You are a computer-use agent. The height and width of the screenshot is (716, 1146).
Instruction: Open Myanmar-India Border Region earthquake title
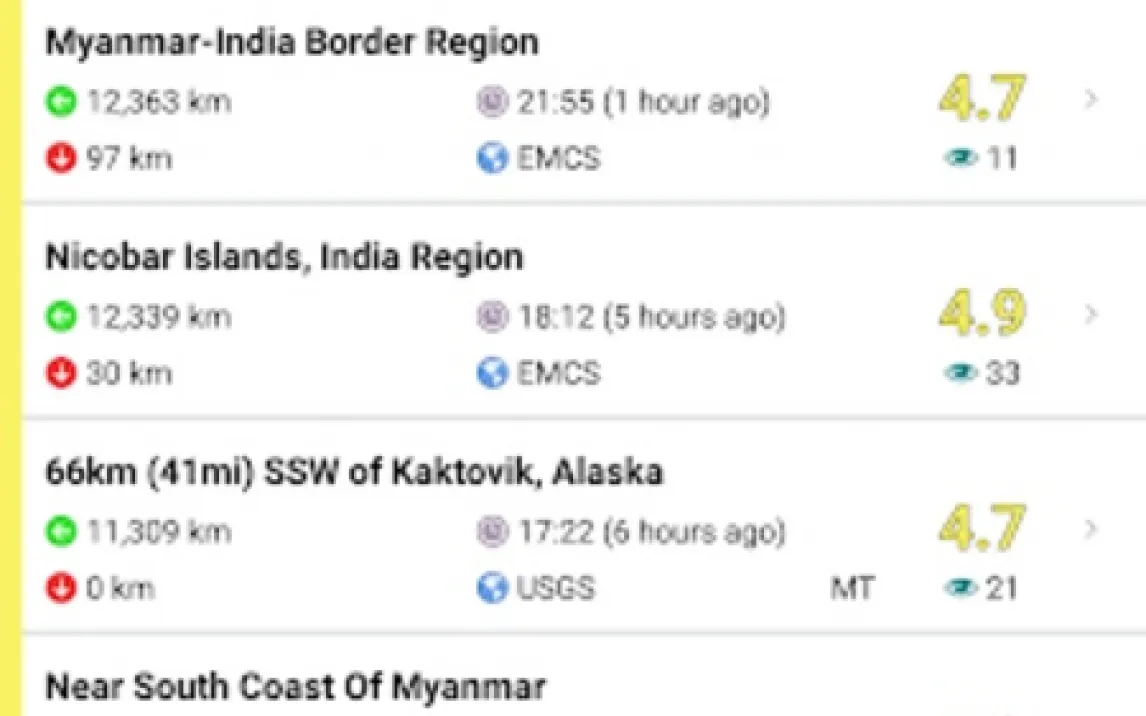292,43
